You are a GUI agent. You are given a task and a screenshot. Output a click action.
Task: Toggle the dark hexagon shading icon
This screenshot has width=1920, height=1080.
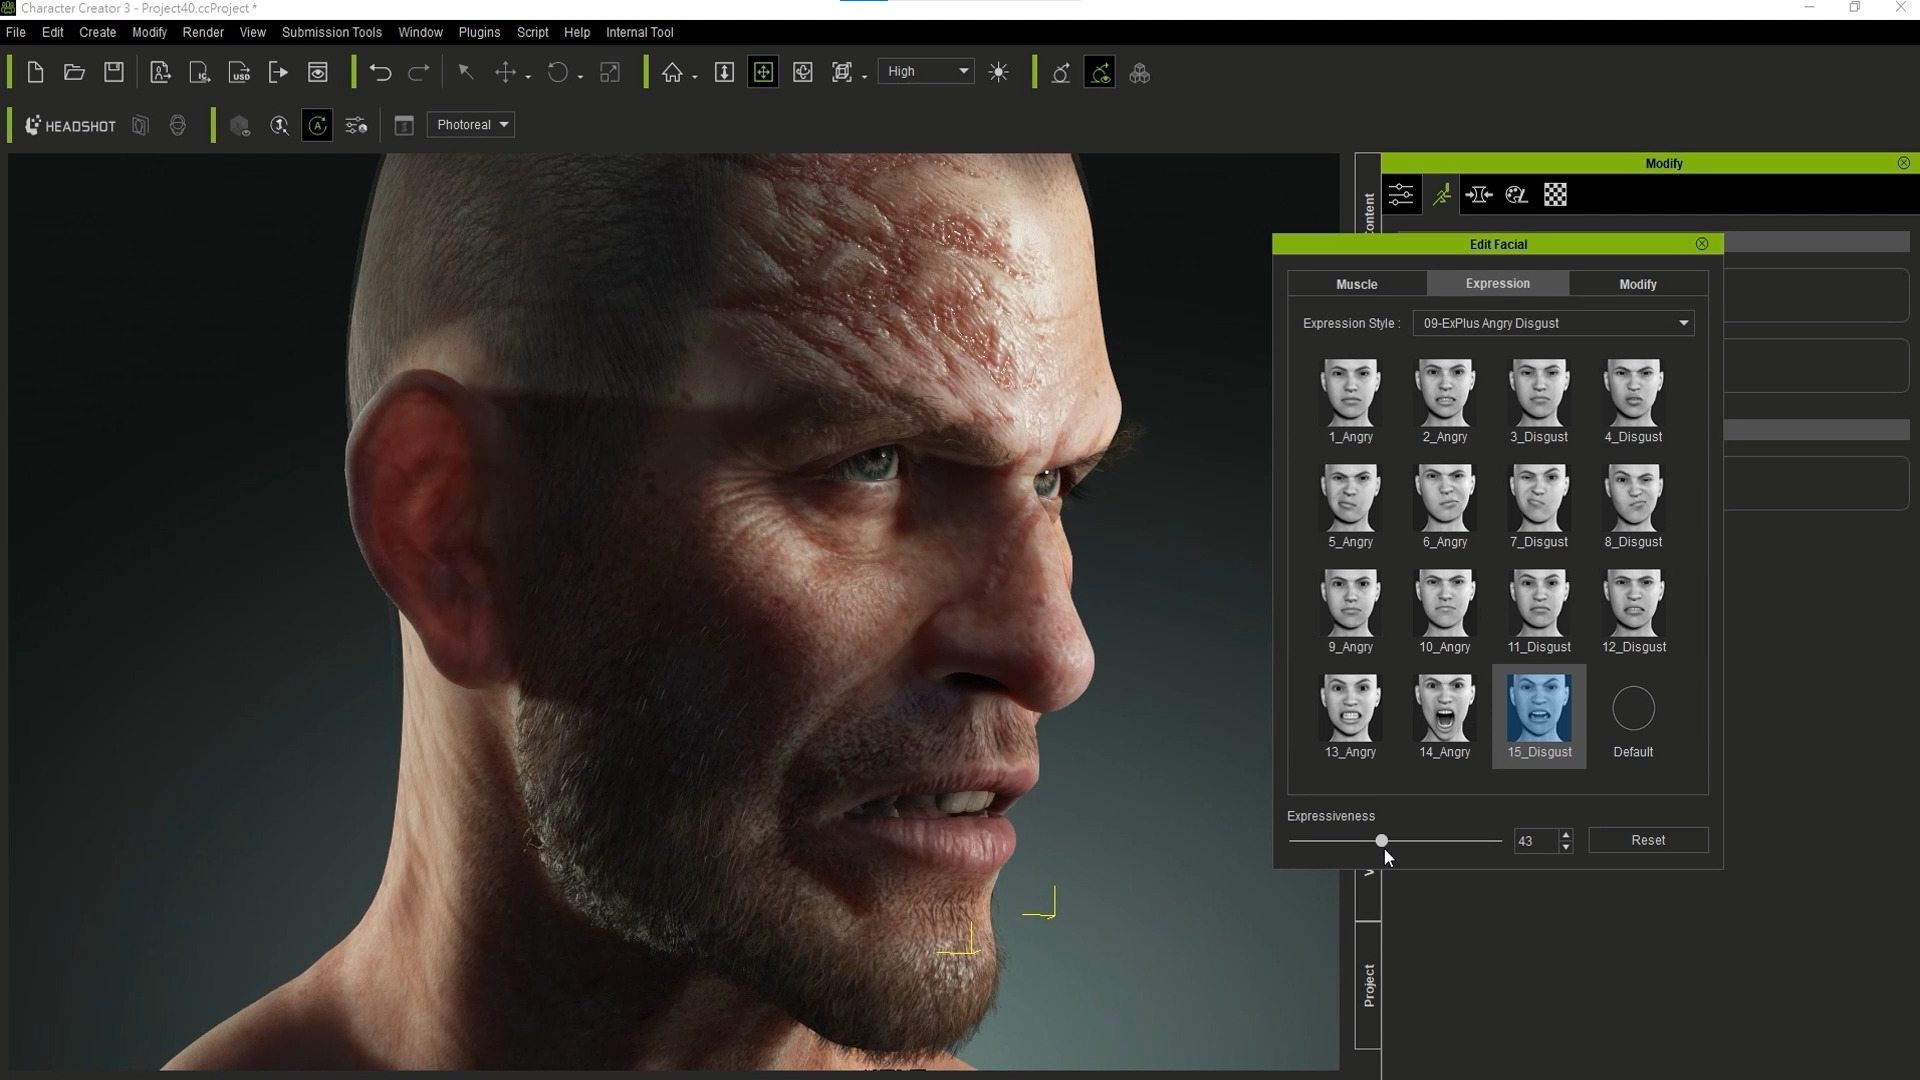(240, 125)
